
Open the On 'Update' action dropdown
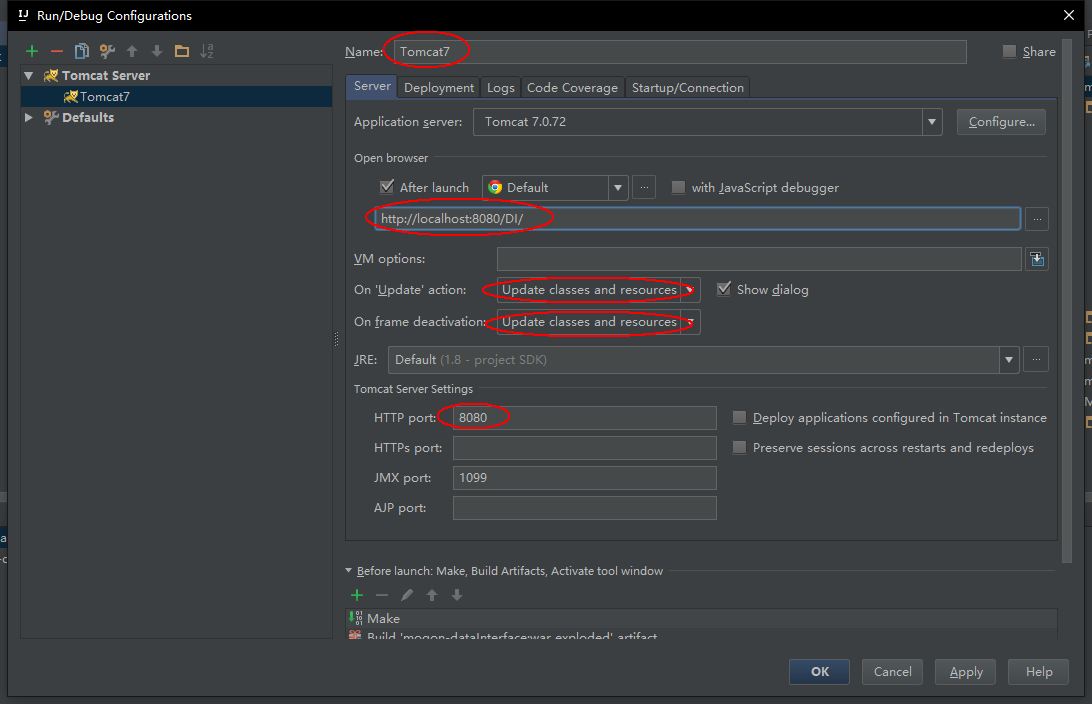[691, 290]
